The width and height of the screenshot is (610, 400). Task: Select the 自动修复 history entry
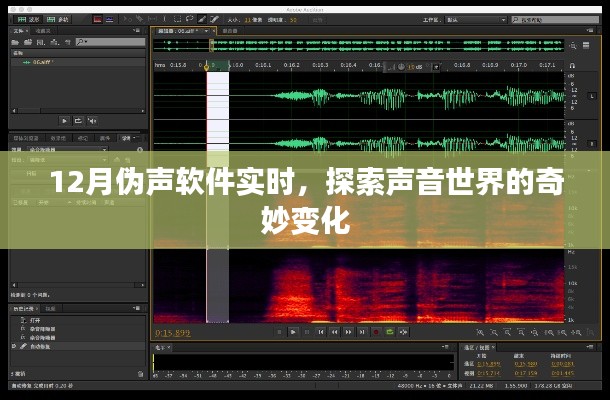point(78,346)
